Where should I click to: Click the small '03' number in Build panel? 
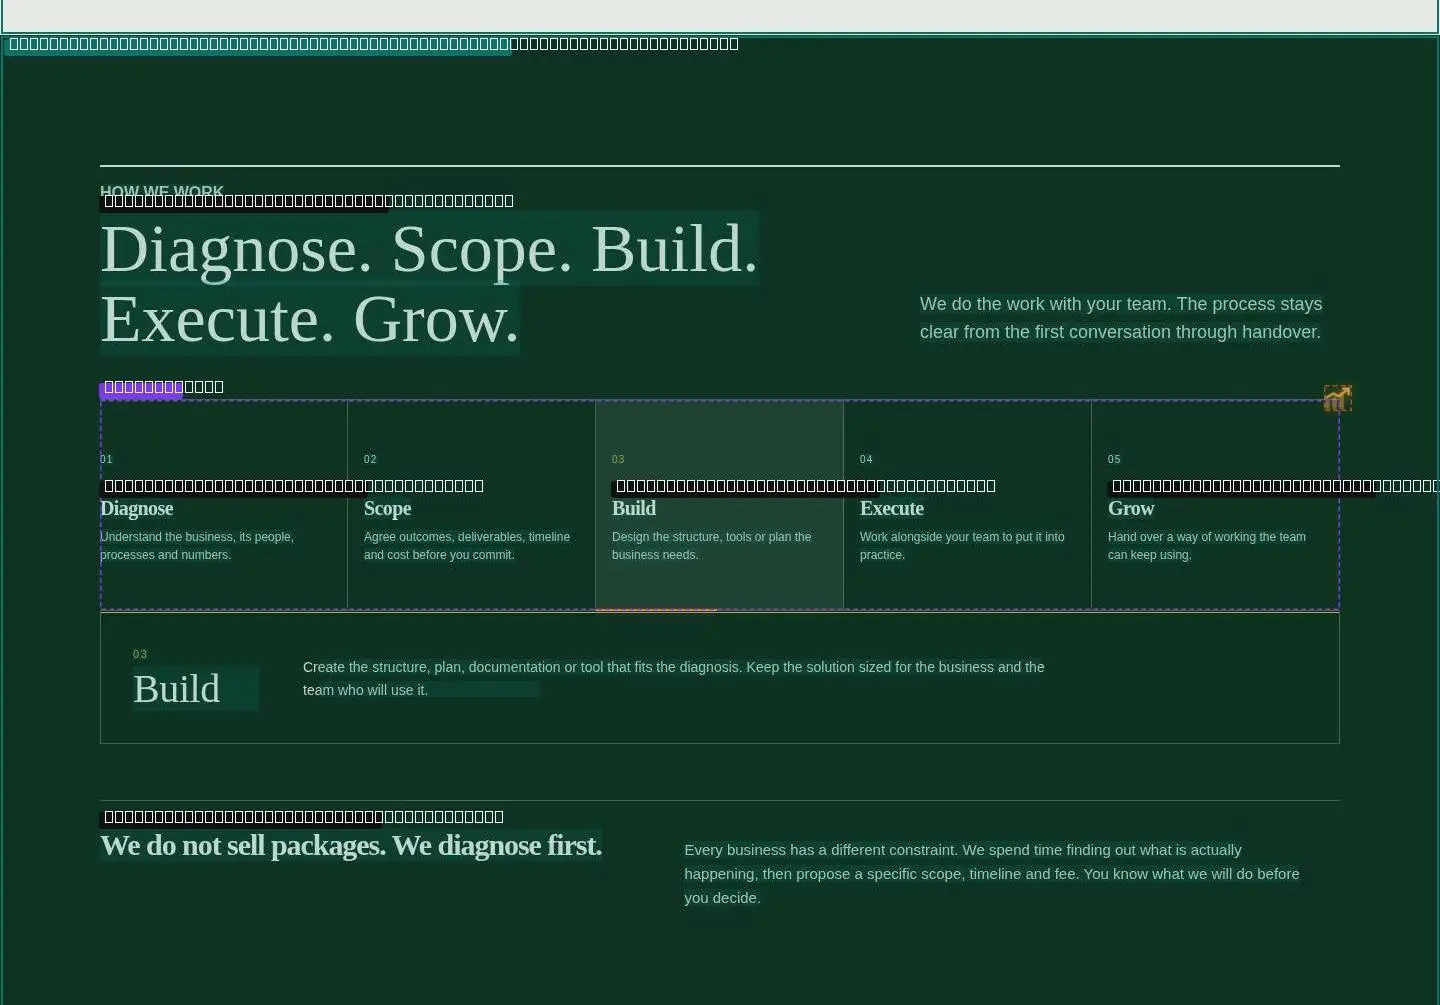click(140, 654)
